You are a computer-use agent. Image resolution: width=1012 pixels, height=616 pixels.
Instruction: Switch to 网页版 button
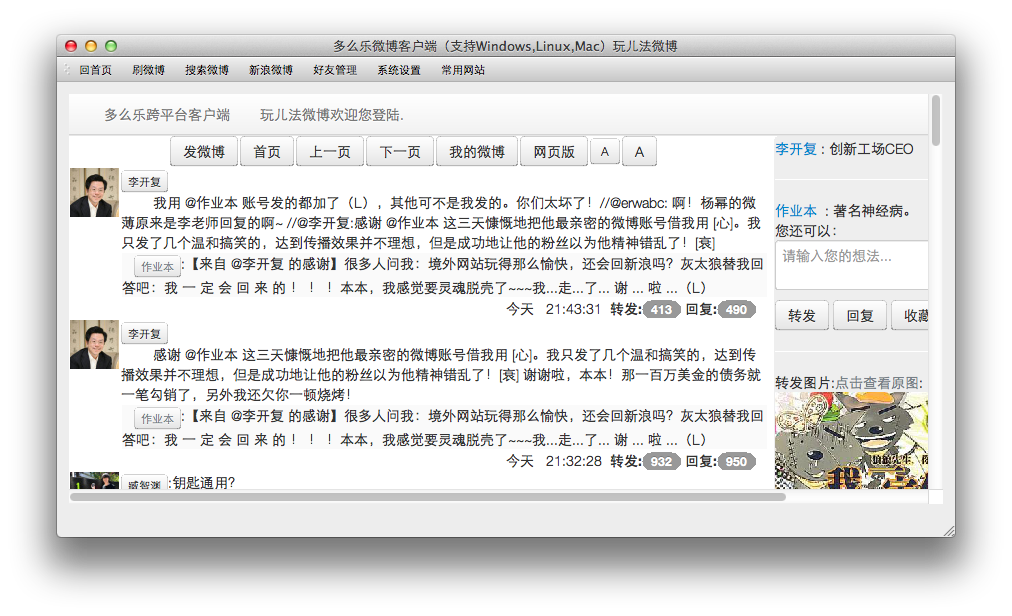pyautogui.click(x=554, y=152)
